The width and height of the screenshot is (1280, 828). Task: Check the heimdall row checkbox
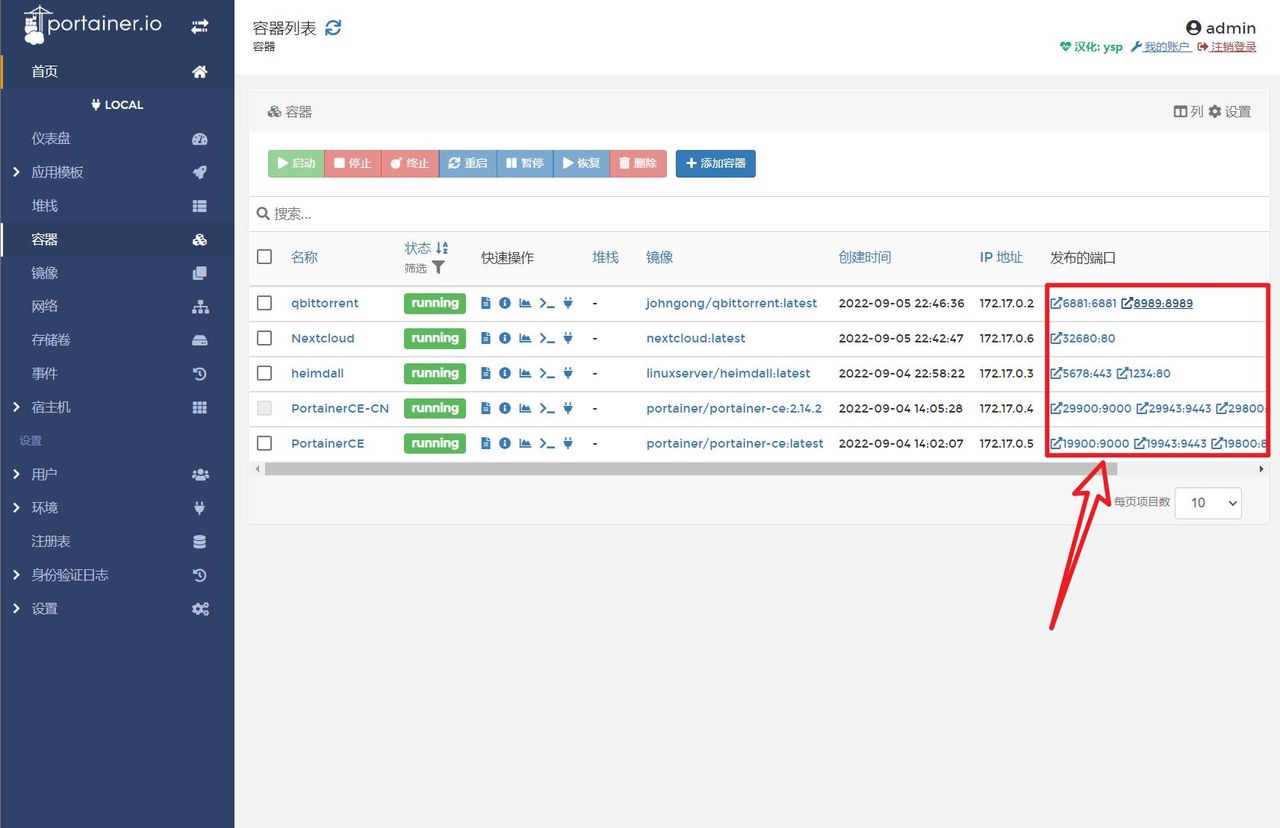[x=264, y=373]
